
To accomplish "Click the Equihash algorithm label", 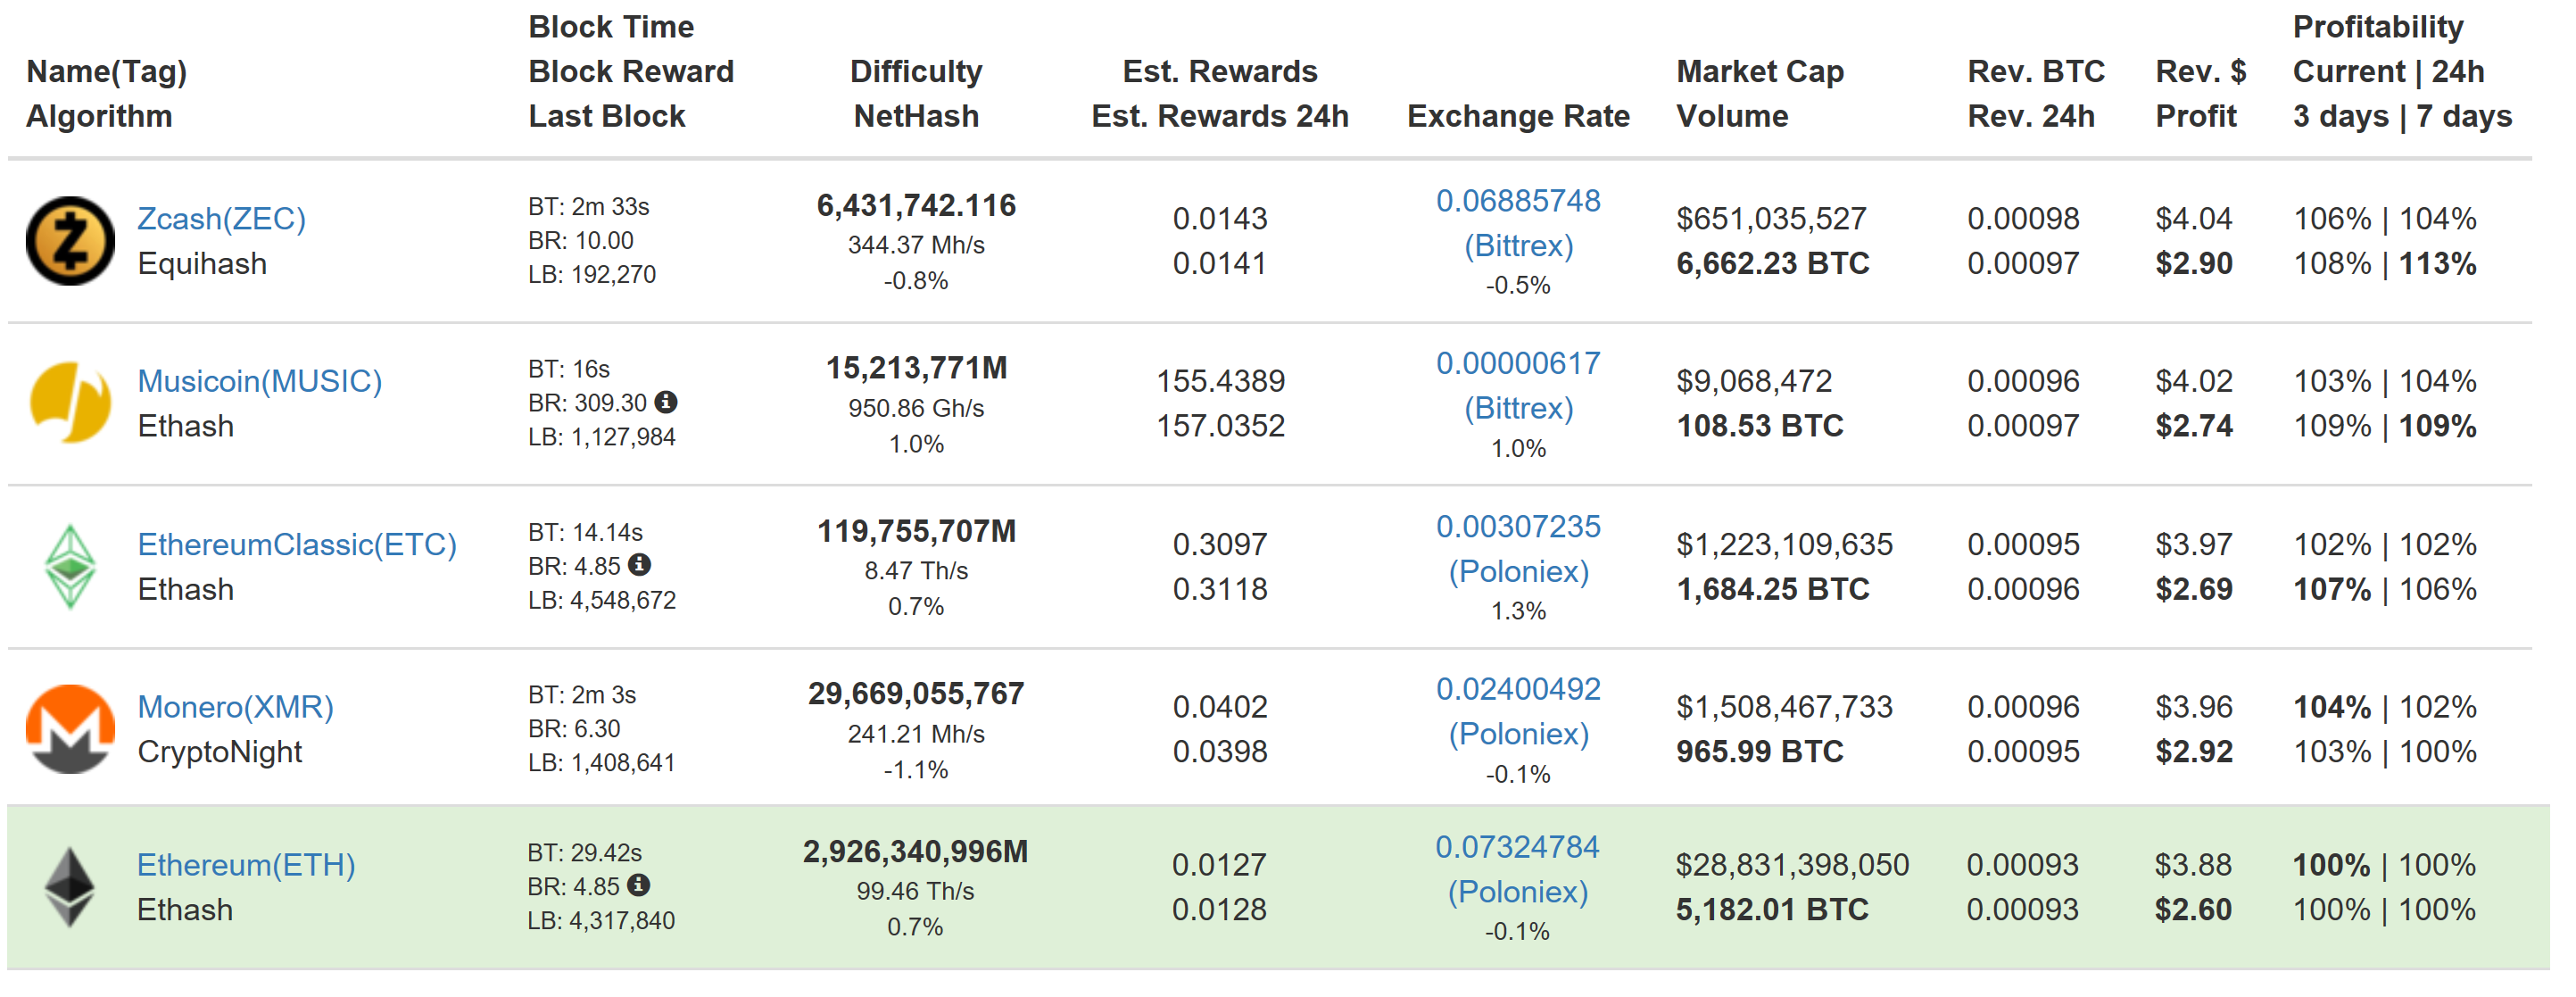I will pyautogui.click(x=202, y=264).
